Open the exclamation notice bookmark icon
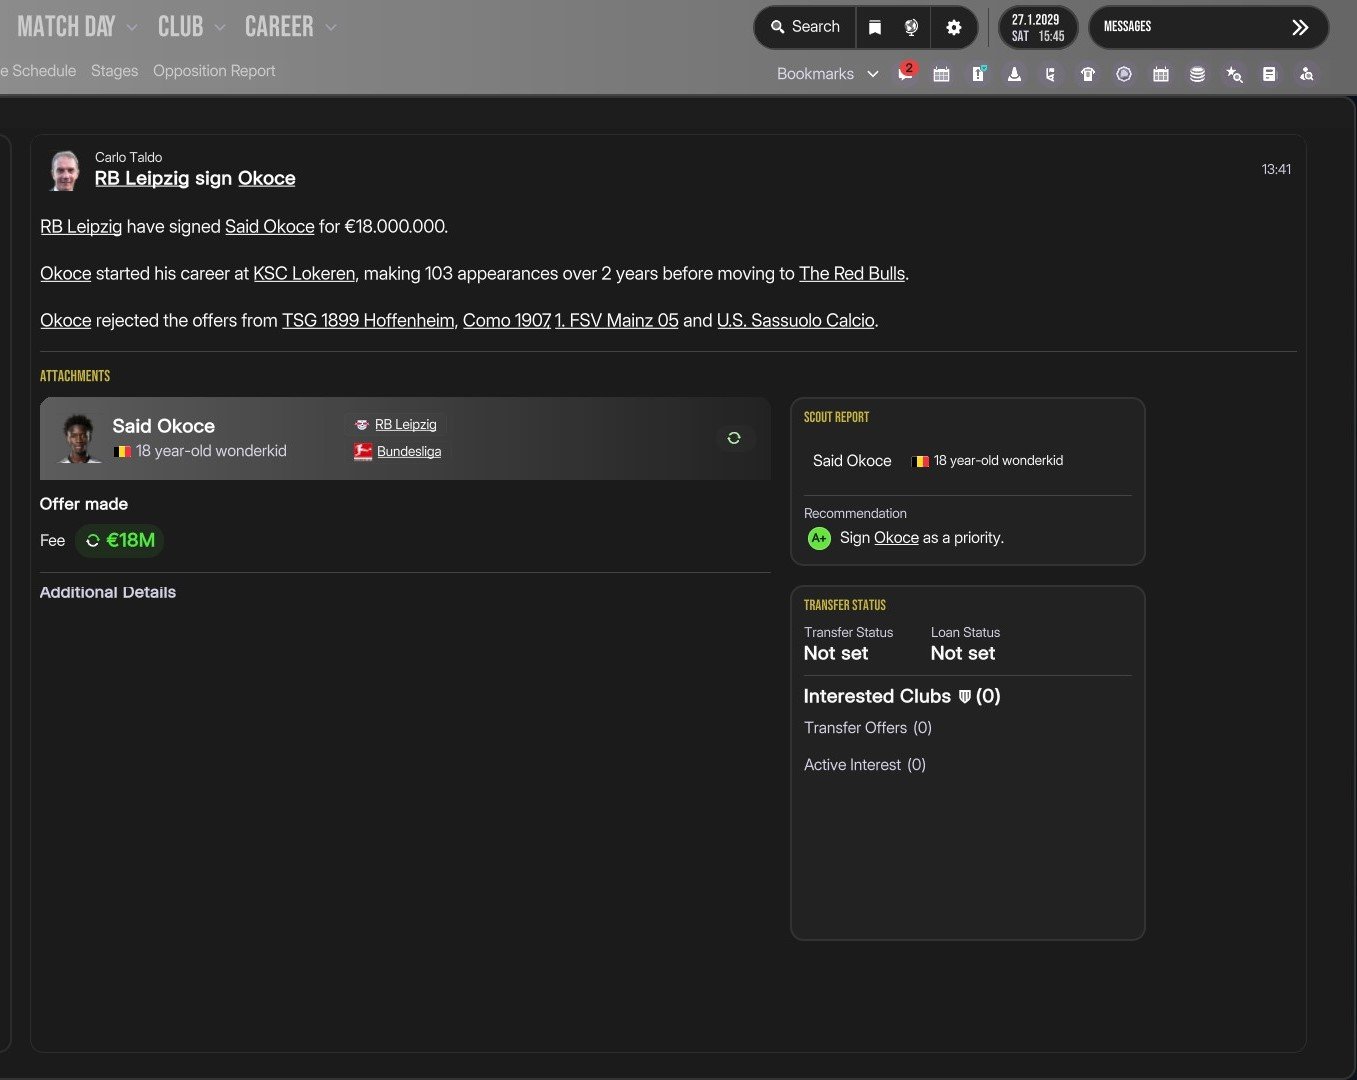This screenshot has height=1080, width=1357. [x=979, y=74]
